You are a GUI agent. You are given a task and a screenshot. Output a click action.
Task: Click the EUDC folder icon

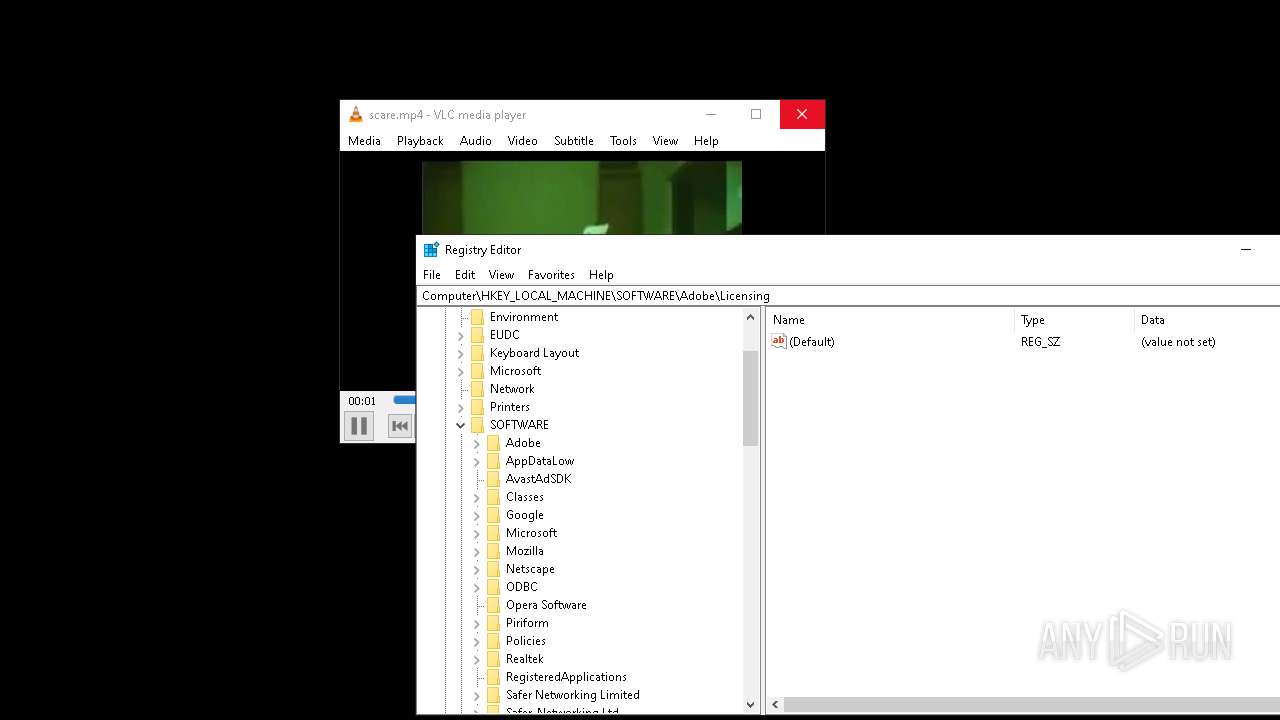click(477, 335)
